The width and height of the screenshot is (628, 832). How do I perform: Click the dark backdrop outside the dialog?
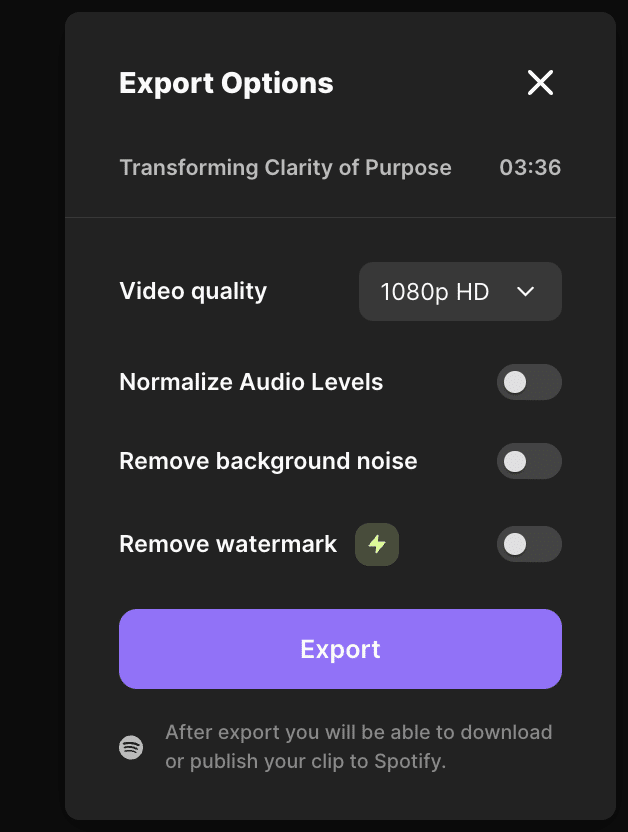pyautogui.click(x=30, y=400)
